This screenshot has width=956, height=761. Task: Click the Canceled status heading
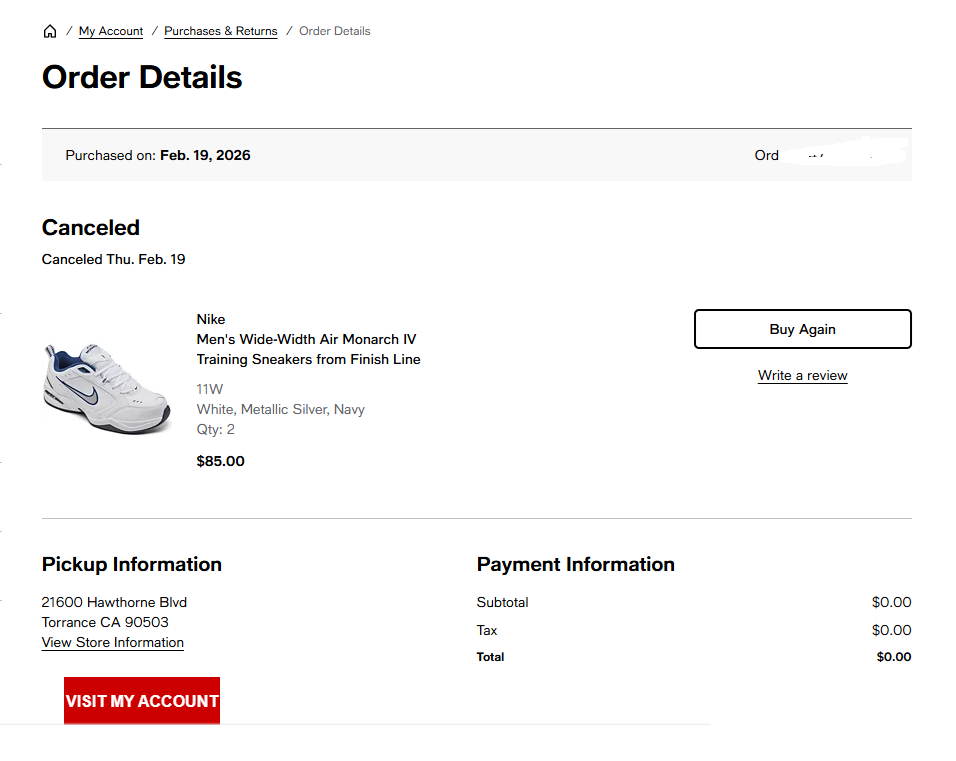[91, 228]
